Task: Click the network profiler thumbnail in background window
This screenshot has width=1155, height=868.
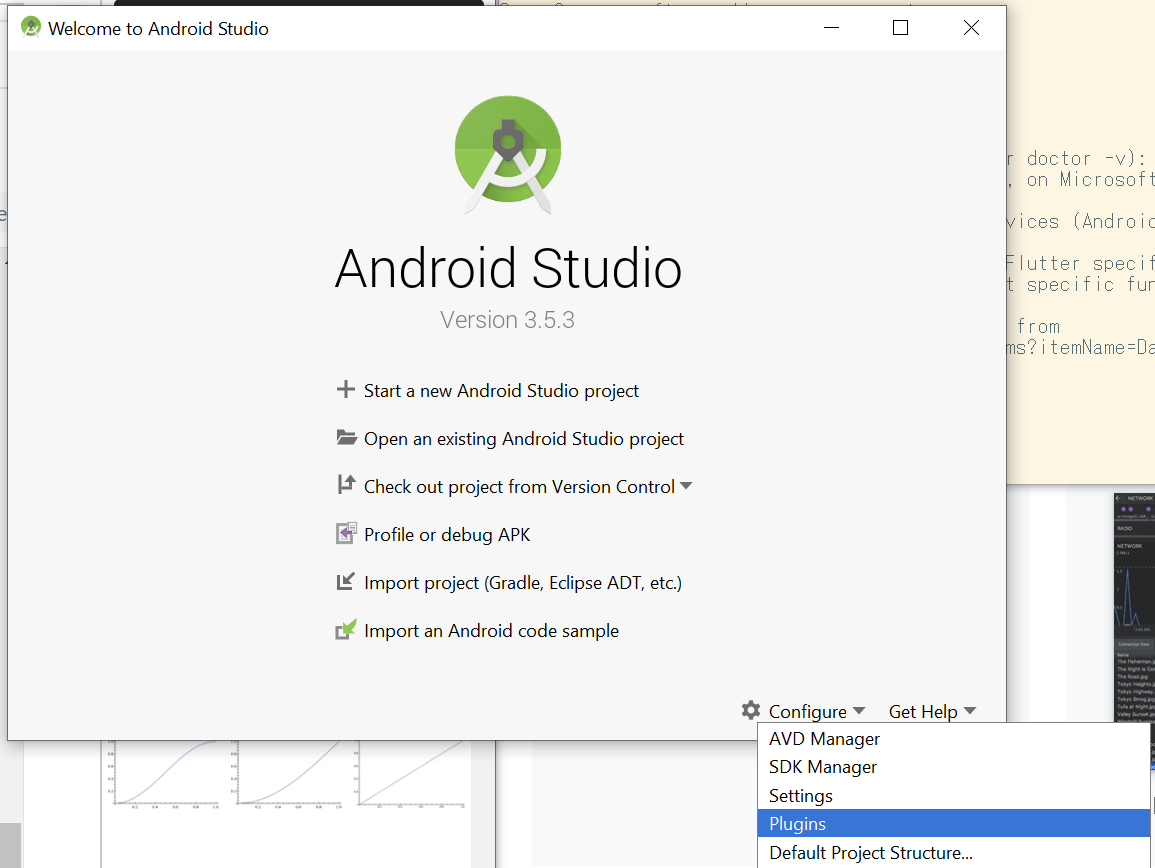Action: coord(1134,607)
